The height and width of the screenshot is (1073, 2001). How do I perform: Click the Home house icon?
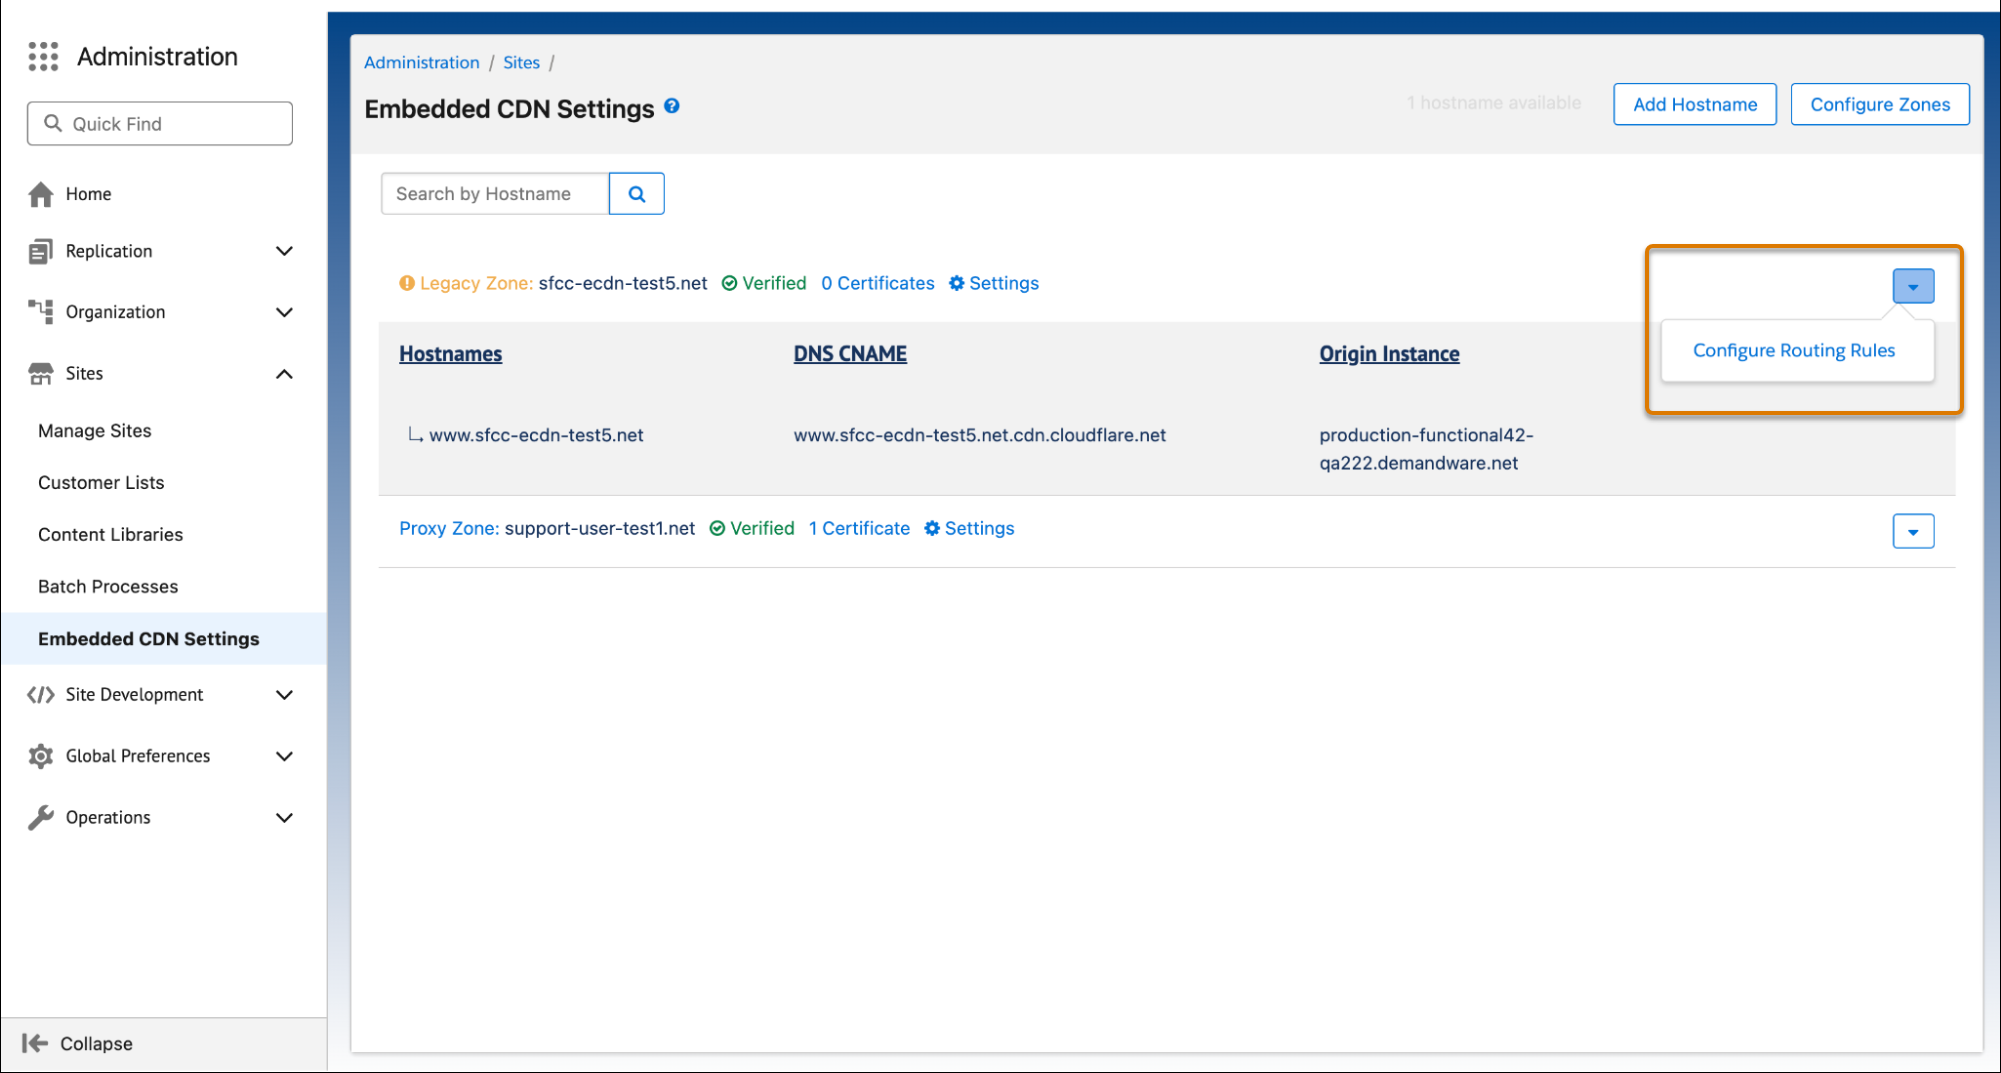[x=41, y=194]
